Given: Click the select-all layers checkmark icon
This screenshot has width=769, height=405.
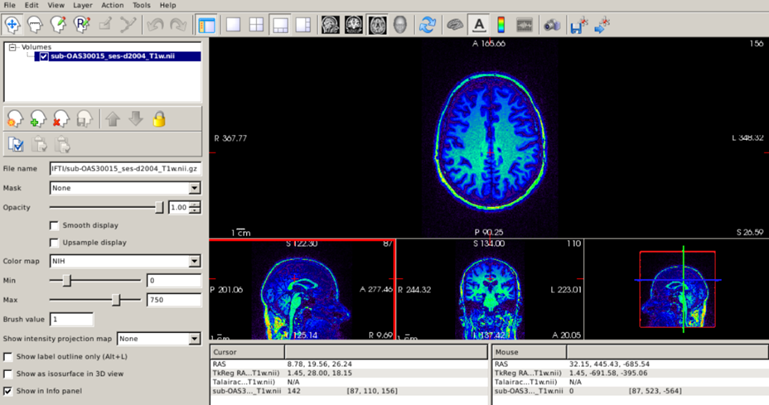Looking at the screenshot, I should pyautogui.click(x=16, y=144).
